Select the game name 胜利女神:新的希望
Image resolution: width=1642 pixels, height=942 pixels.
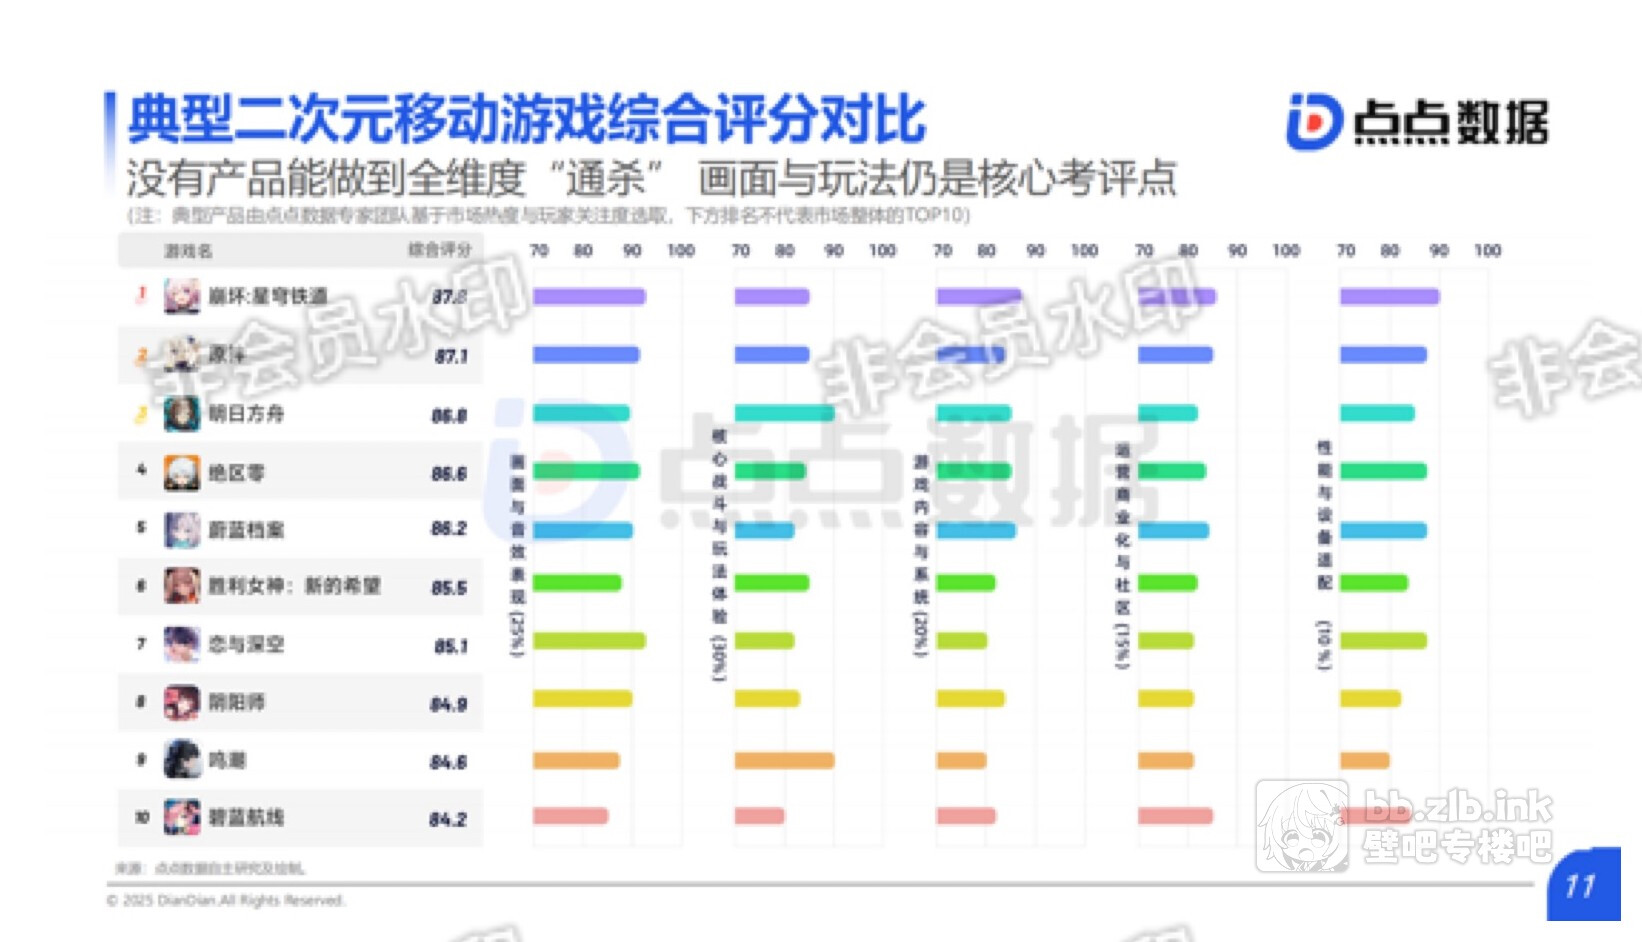pos(294,586)
